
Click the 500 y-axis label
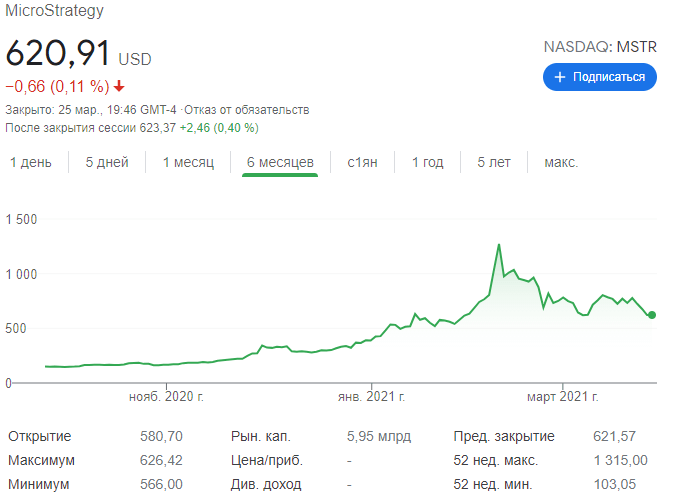[x=16, y=329]
